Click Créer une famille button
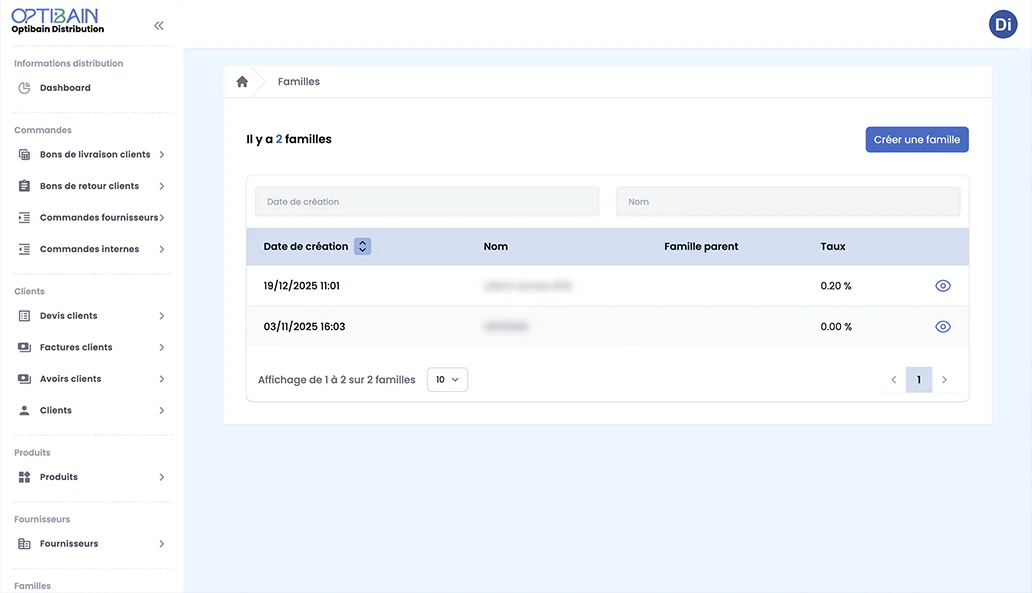This screenshot has width=1032, height=593. [x=917, y=140]
